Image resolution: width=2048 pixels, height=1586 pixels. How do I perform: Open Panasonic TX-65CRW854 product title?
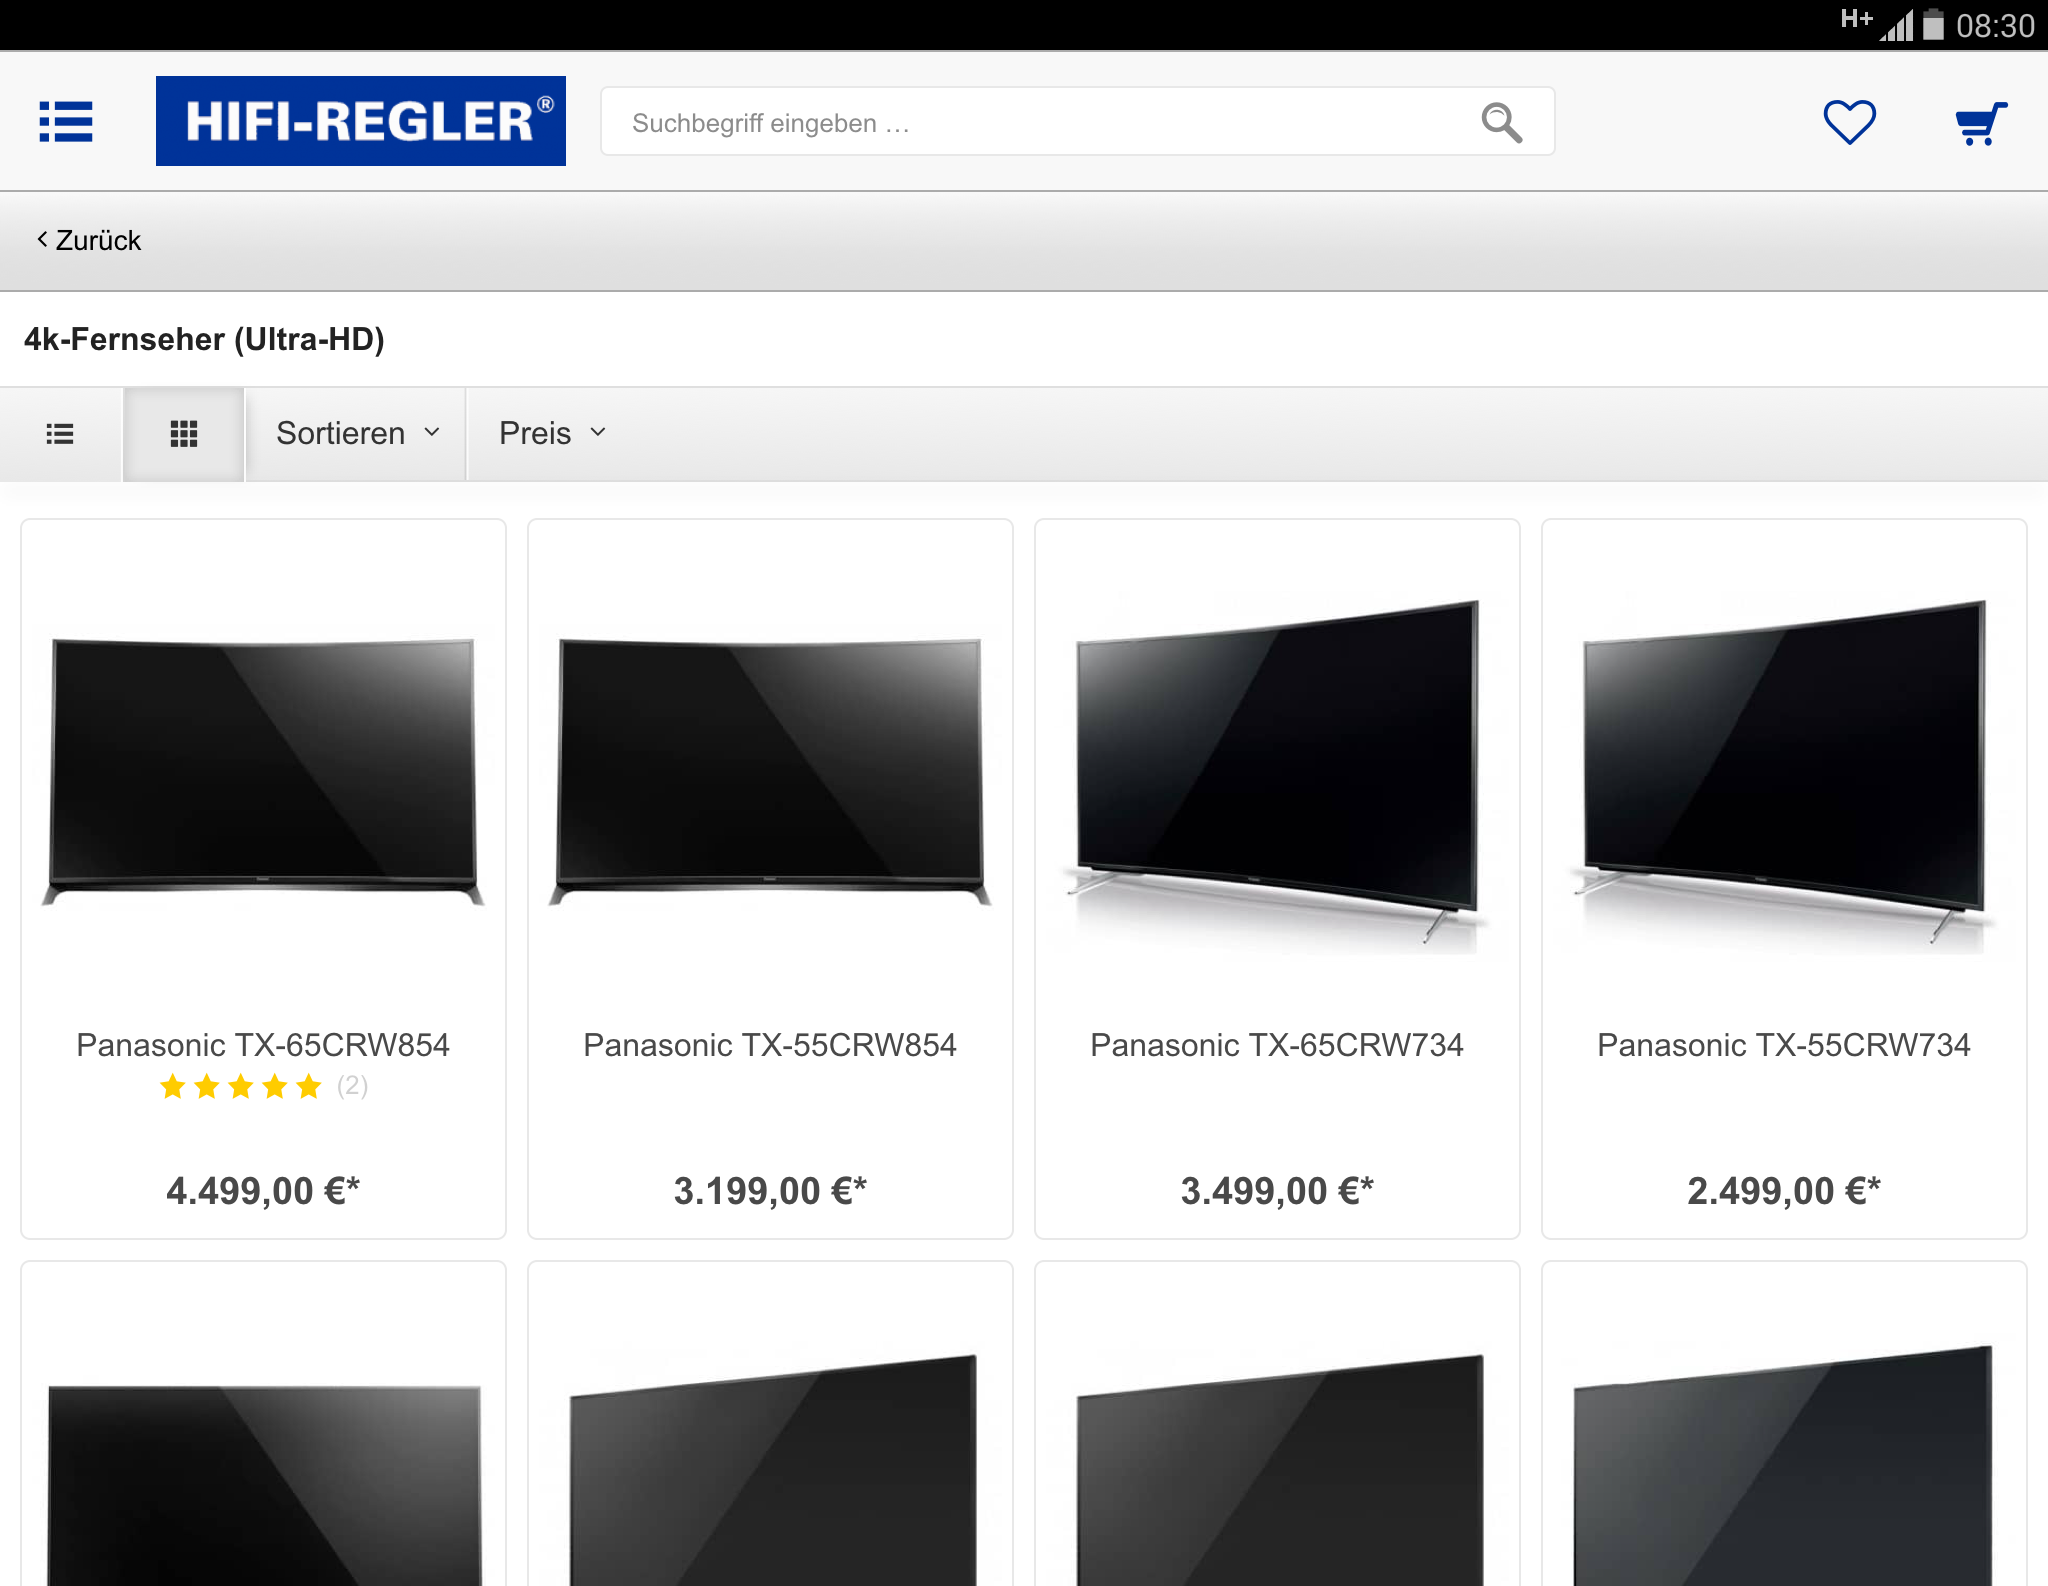(263, 1045)
